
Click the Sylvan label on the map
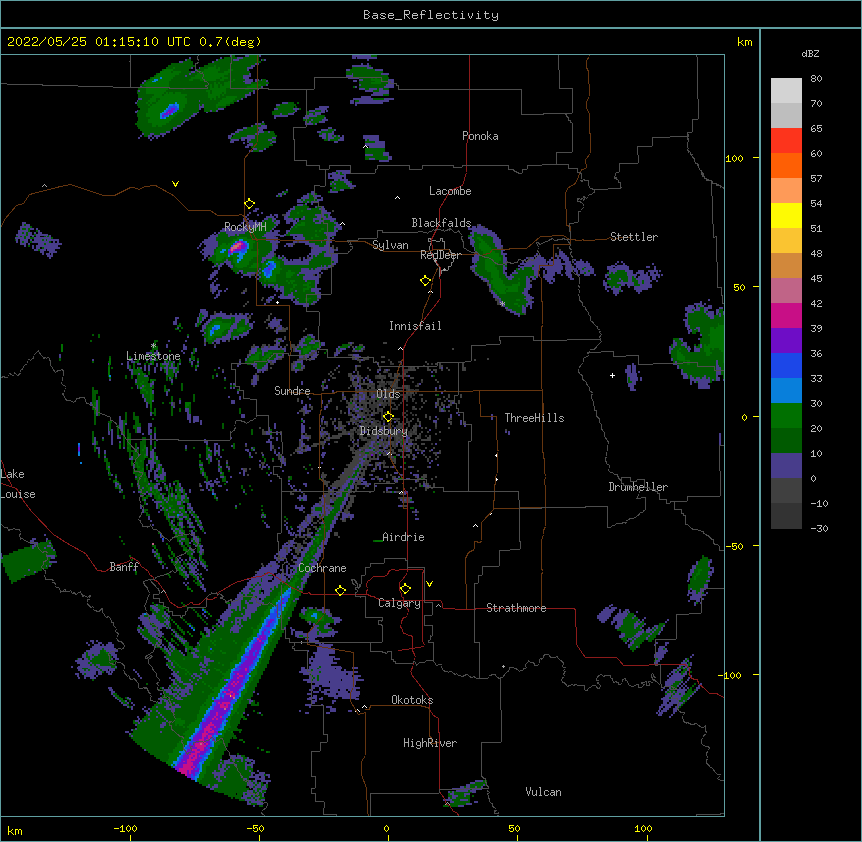click(x=390, y=245)
